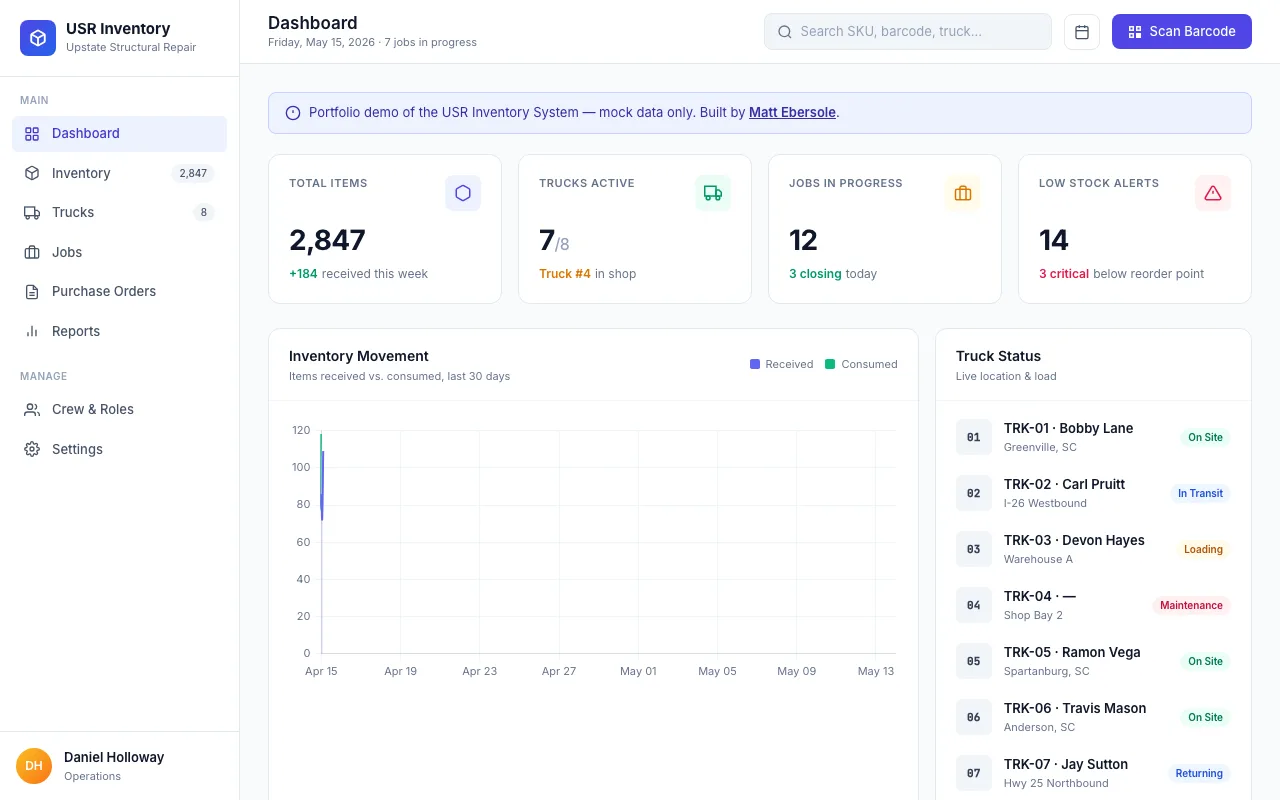The height and width of the screenshot is (800, 1280).
Task: Click the Jobs briefcase icon in sidebar
Action: [32, 252]
